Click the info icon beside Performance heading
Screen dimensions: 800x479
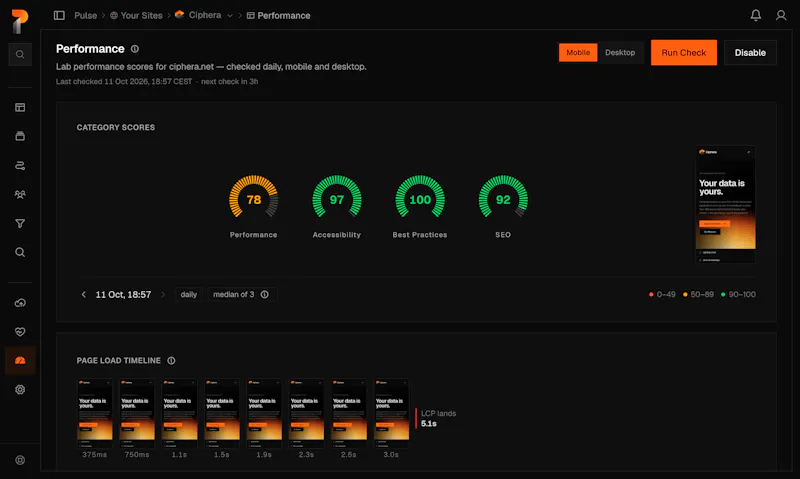tap(135, 49)
